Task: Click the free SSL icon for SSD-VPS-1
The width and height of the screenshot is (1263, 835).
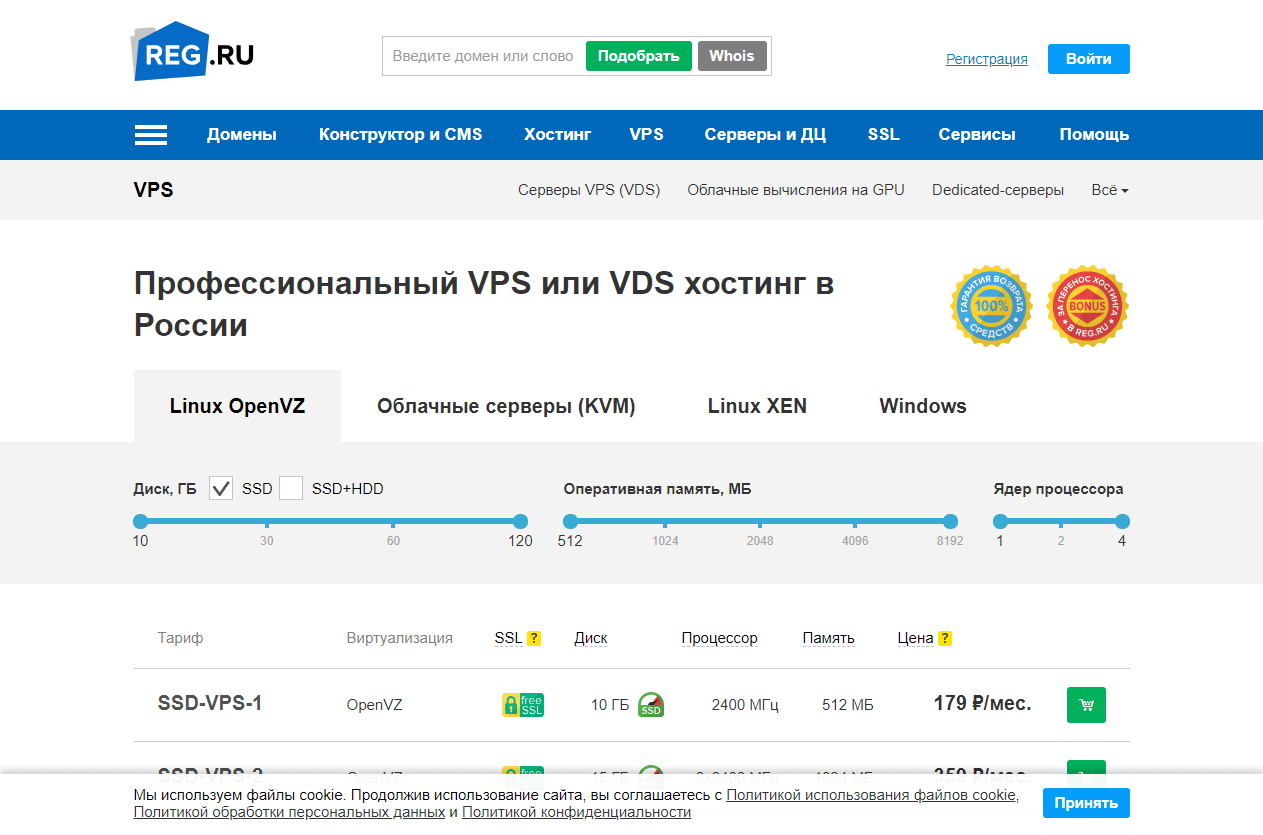Action: [x=522, y=705]
